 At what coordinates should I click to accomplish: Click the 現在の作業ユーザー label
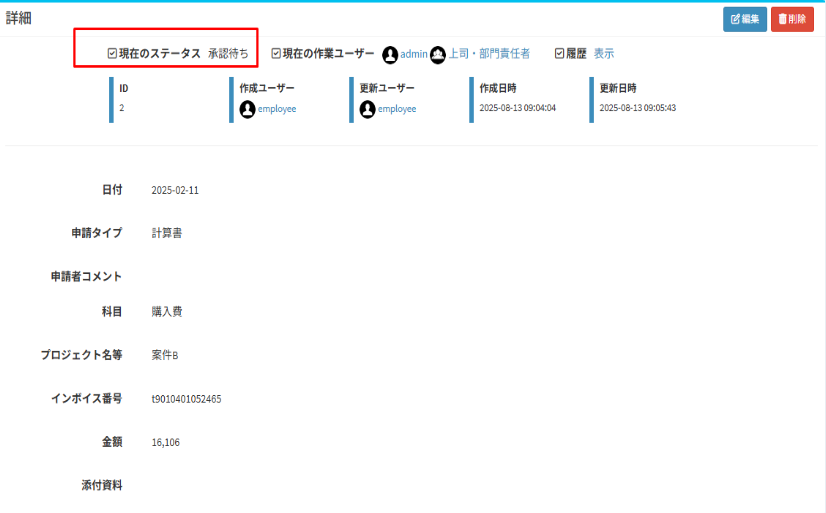point(328,54)
